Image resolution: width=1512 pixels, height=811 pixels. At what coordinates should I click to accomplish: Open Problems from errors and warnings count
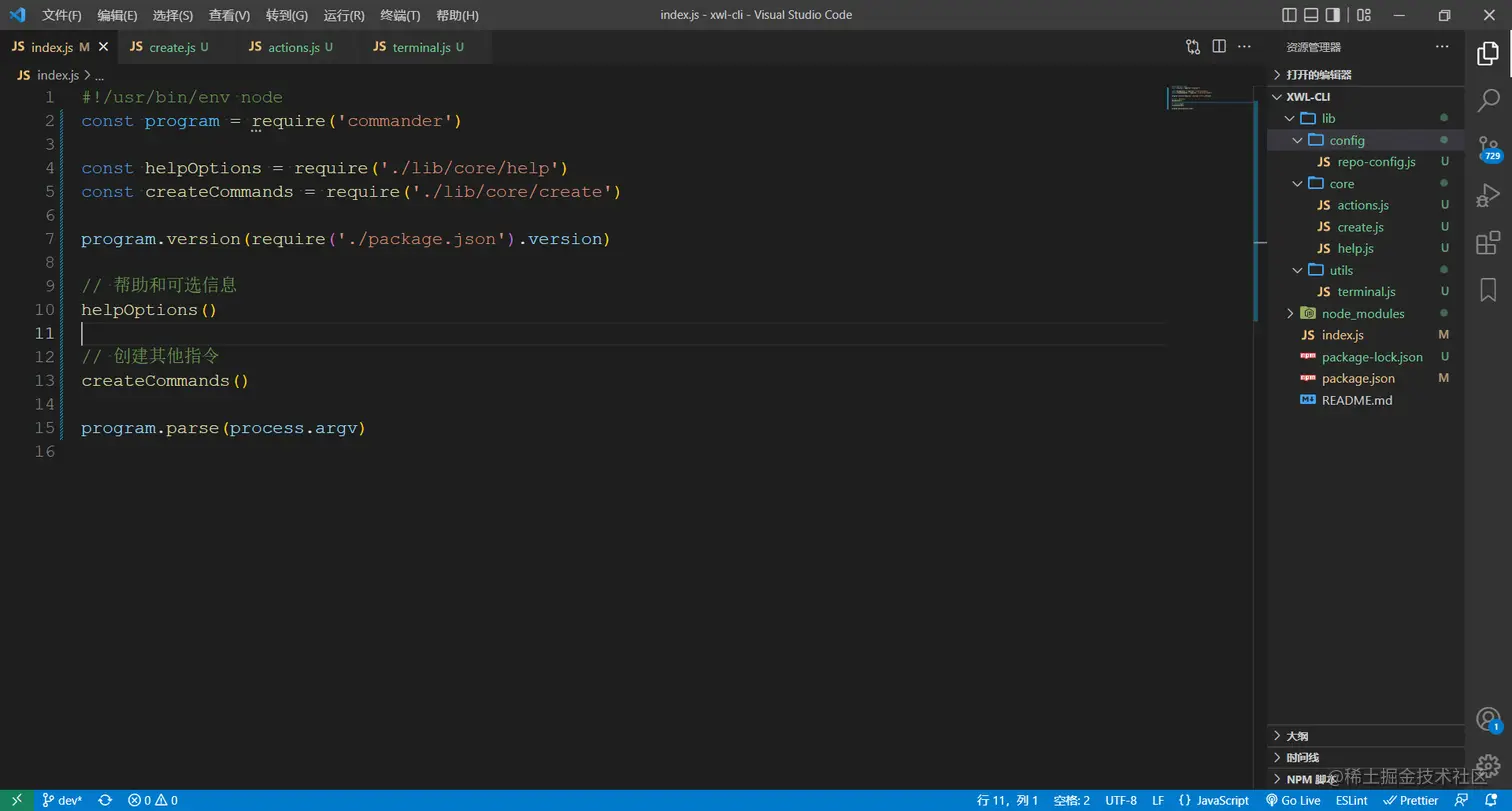click(x=153, y=800)
